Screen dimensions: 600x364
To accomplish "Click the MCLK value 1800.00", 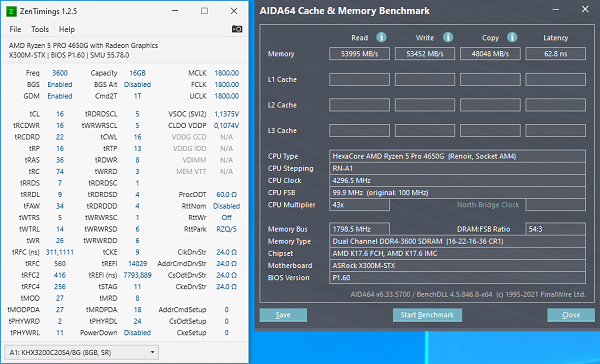I will (227, 73).
